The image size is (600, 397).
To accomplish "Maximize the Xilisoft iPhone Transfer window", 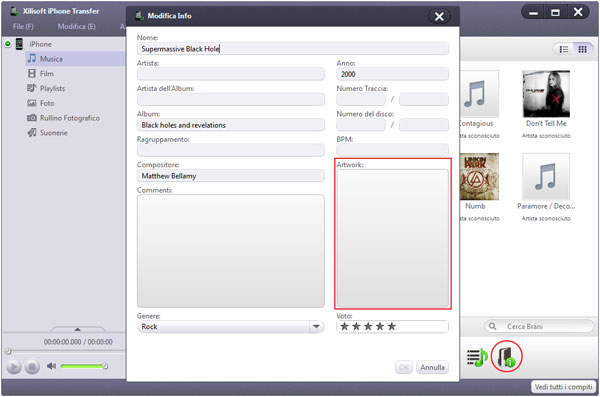I will pos(555,13).
